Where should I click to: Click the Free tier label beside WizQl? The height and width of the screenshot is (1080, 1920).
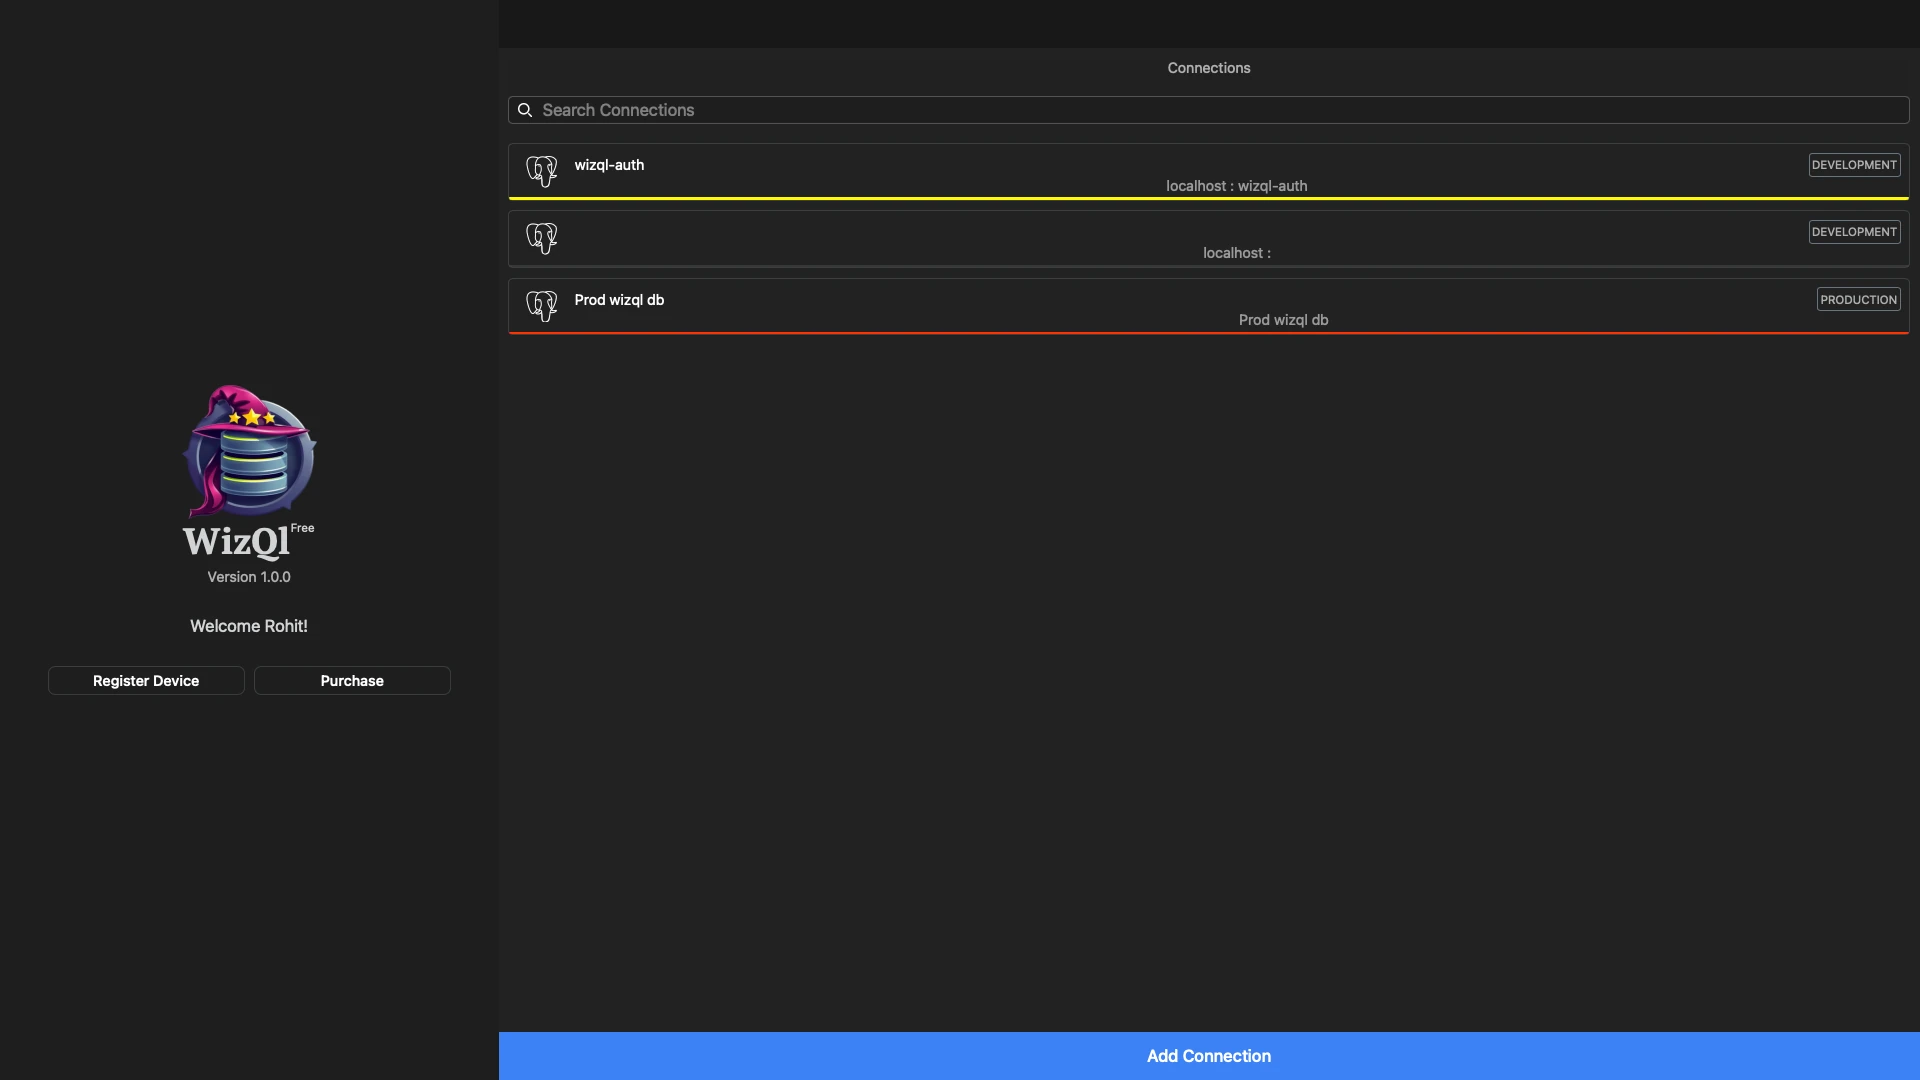pos(302,528)
